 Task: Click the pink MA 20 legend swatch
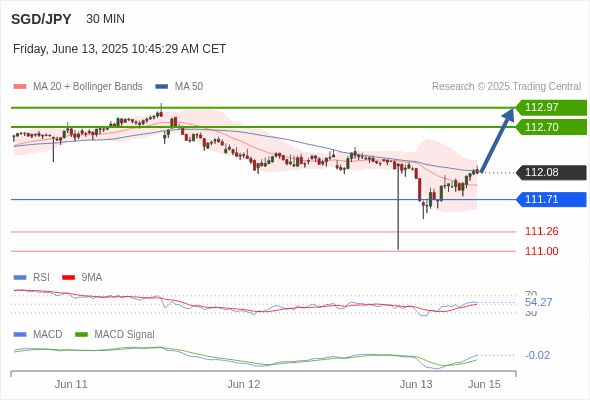tap(20, 87)
